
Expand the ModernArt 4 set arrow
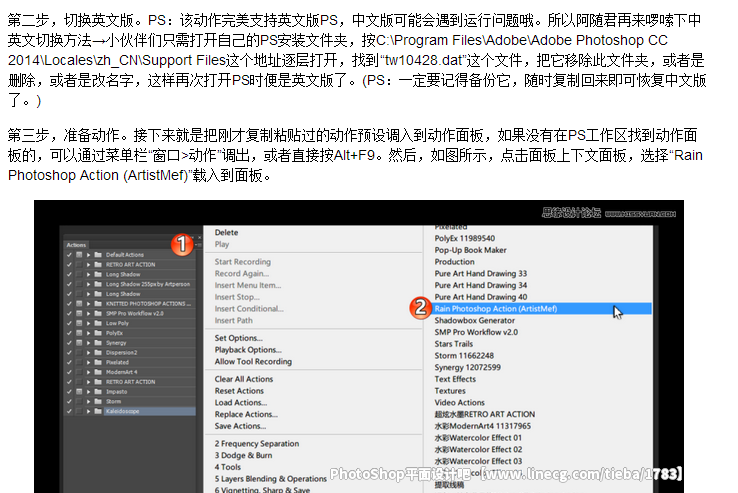[x=88, y=372]
